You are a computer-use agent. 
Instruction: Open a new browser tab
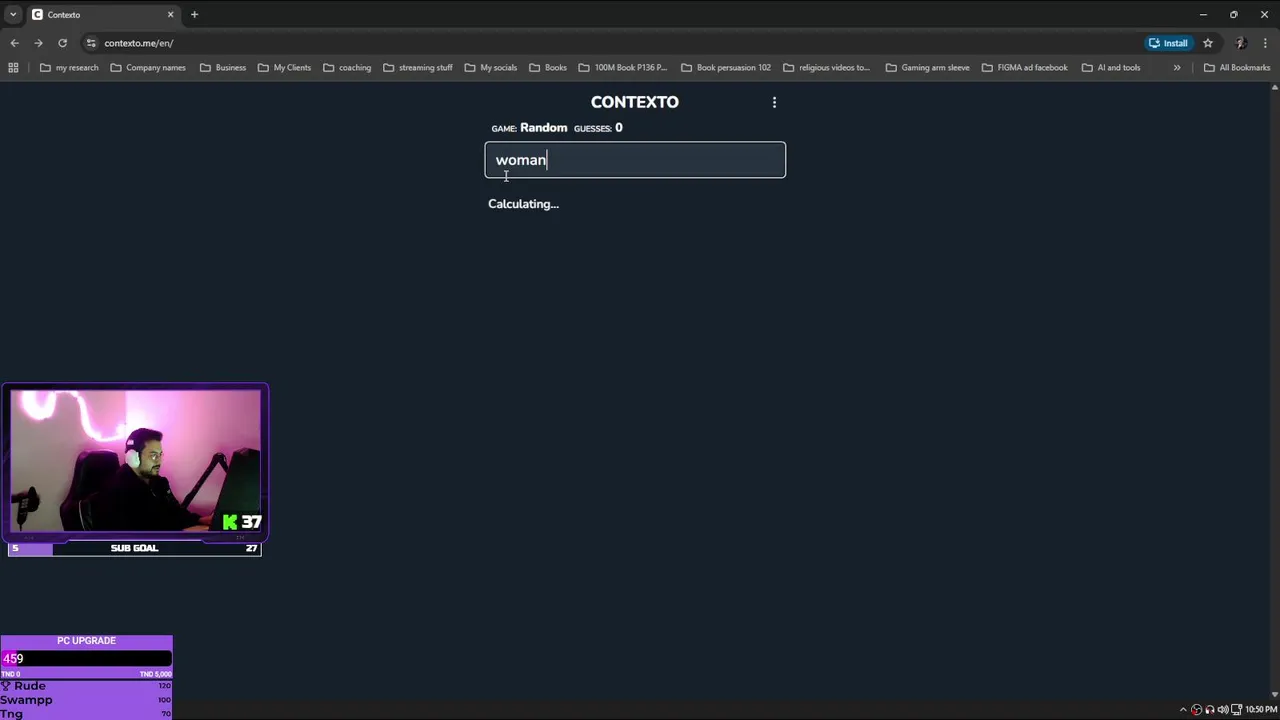click(x=194, y=14)
